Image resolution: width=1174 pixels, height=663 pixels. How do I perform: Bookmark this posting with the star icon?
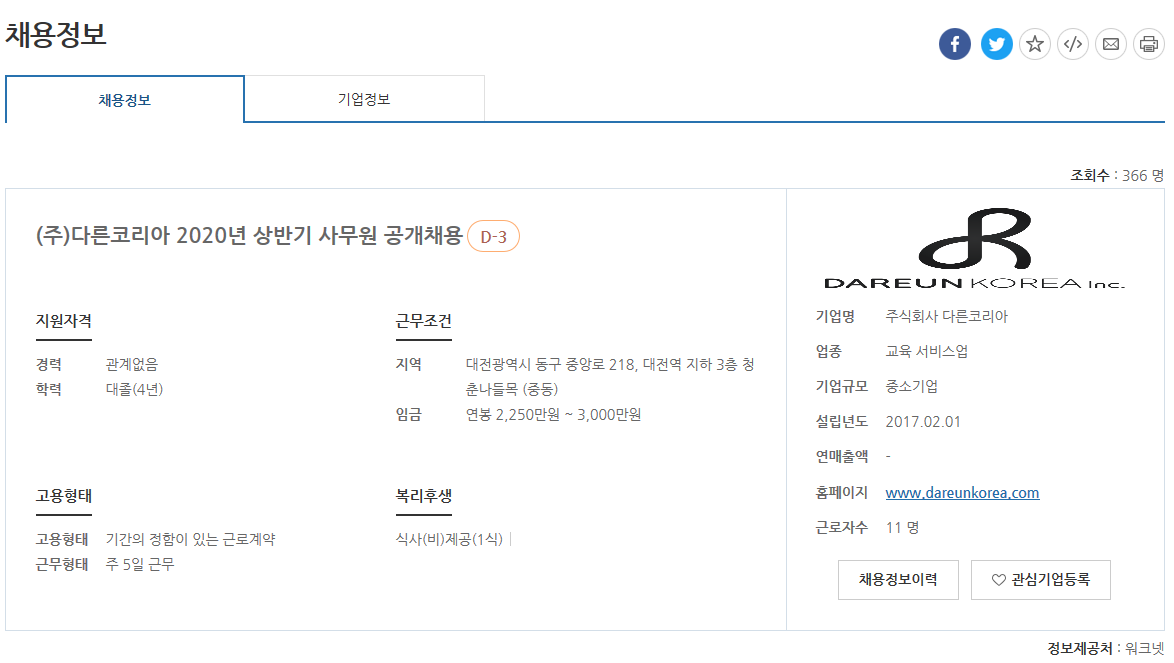1035,44
